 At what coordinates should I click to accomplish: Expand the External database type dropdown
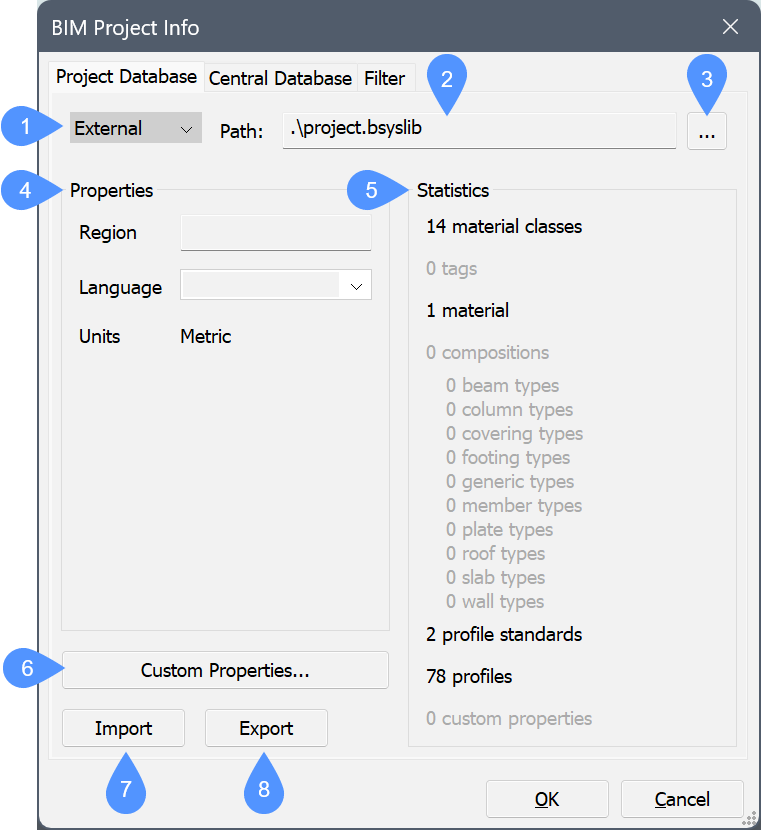(136, 128)
